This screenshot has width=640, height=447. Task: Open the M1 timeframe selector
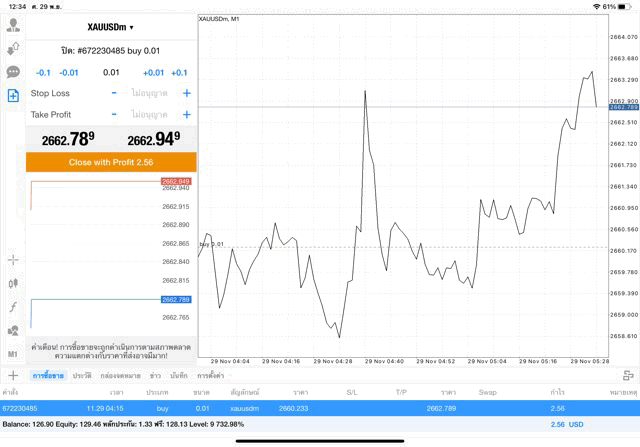pyautogui.click(x=13, y=353)
